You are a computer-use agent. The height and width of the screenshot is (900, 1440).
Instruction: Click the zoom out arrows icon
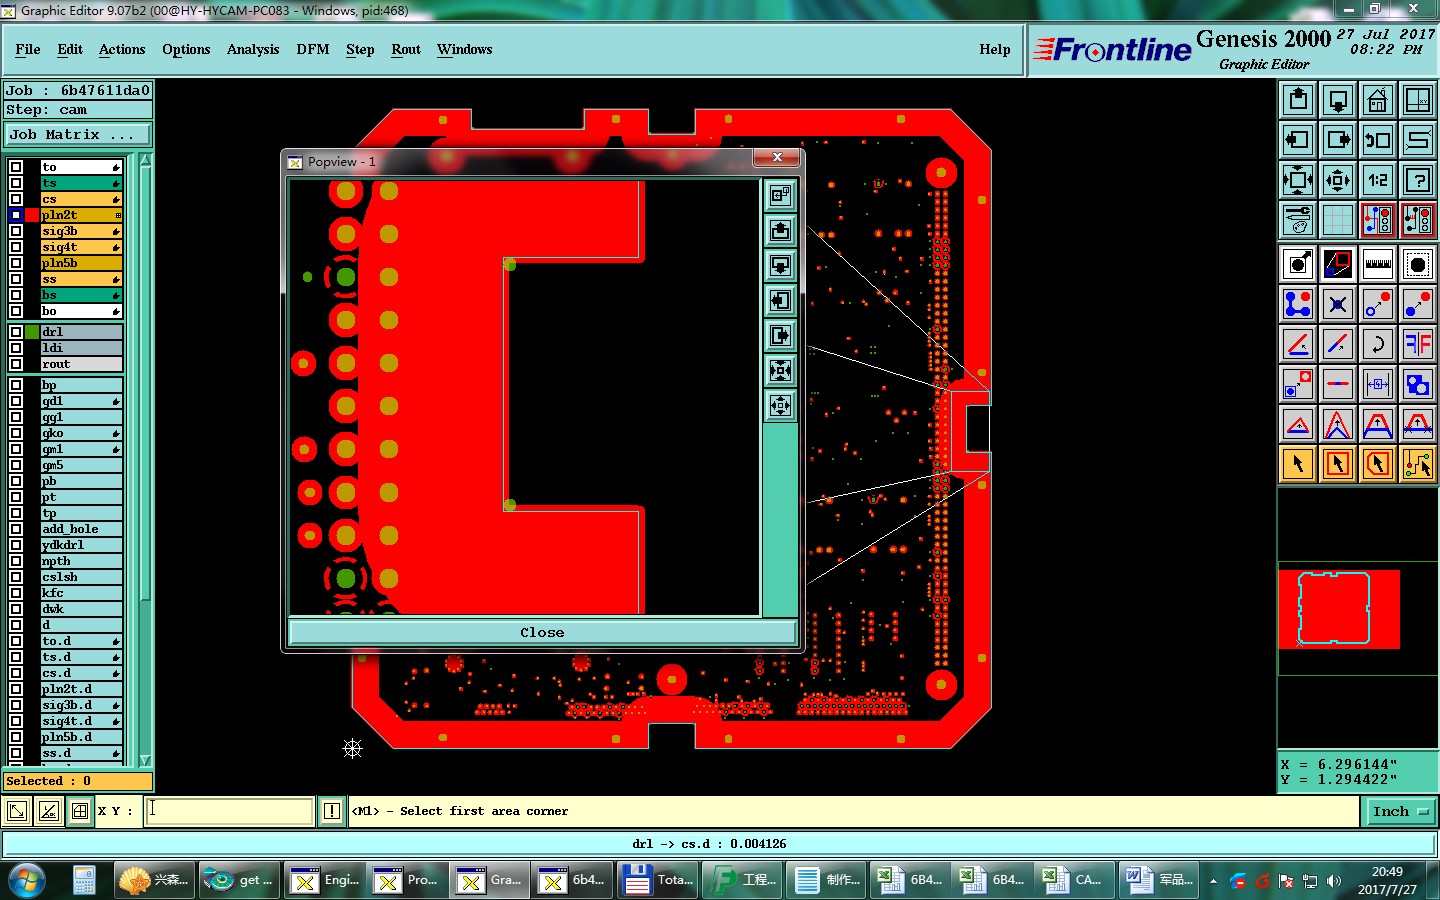tap(1338, 180)
